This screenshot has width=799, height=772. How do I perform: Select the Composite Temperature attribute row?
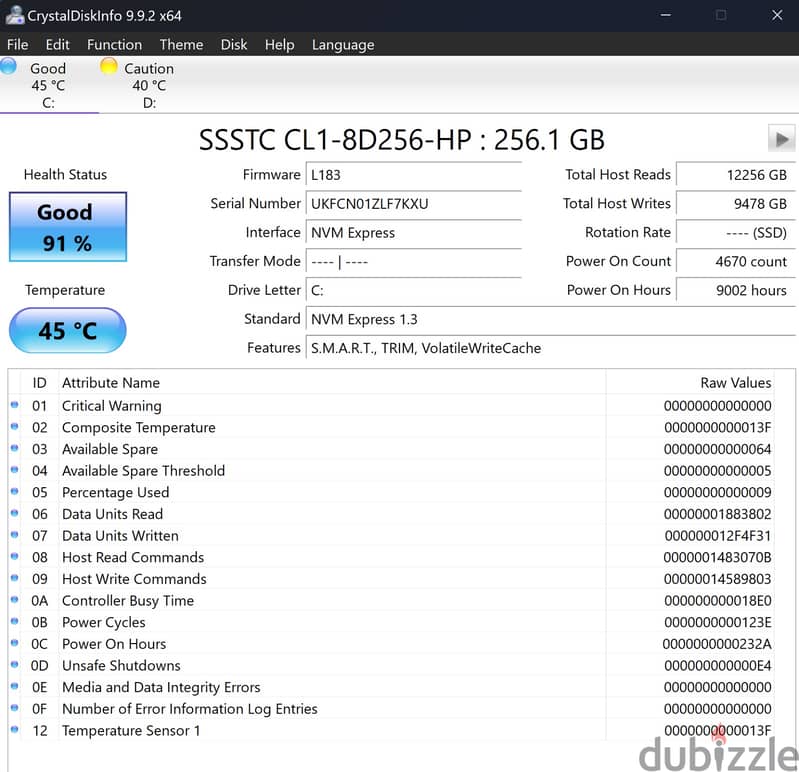(x=391, y=428)
